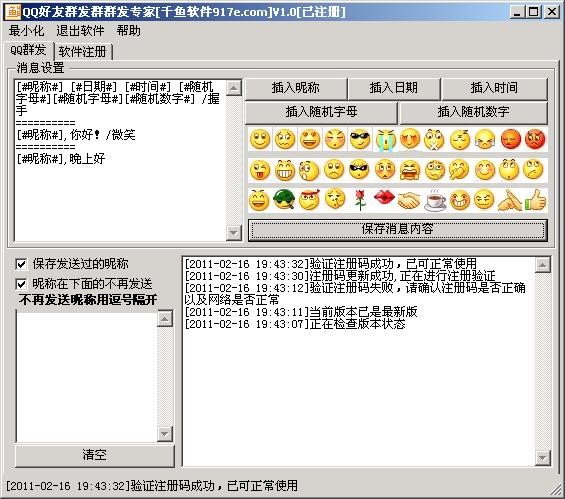Insert the handshake emoticon
Image resolution: width=565 pixels, height=499 pixels.
(409, 200)
